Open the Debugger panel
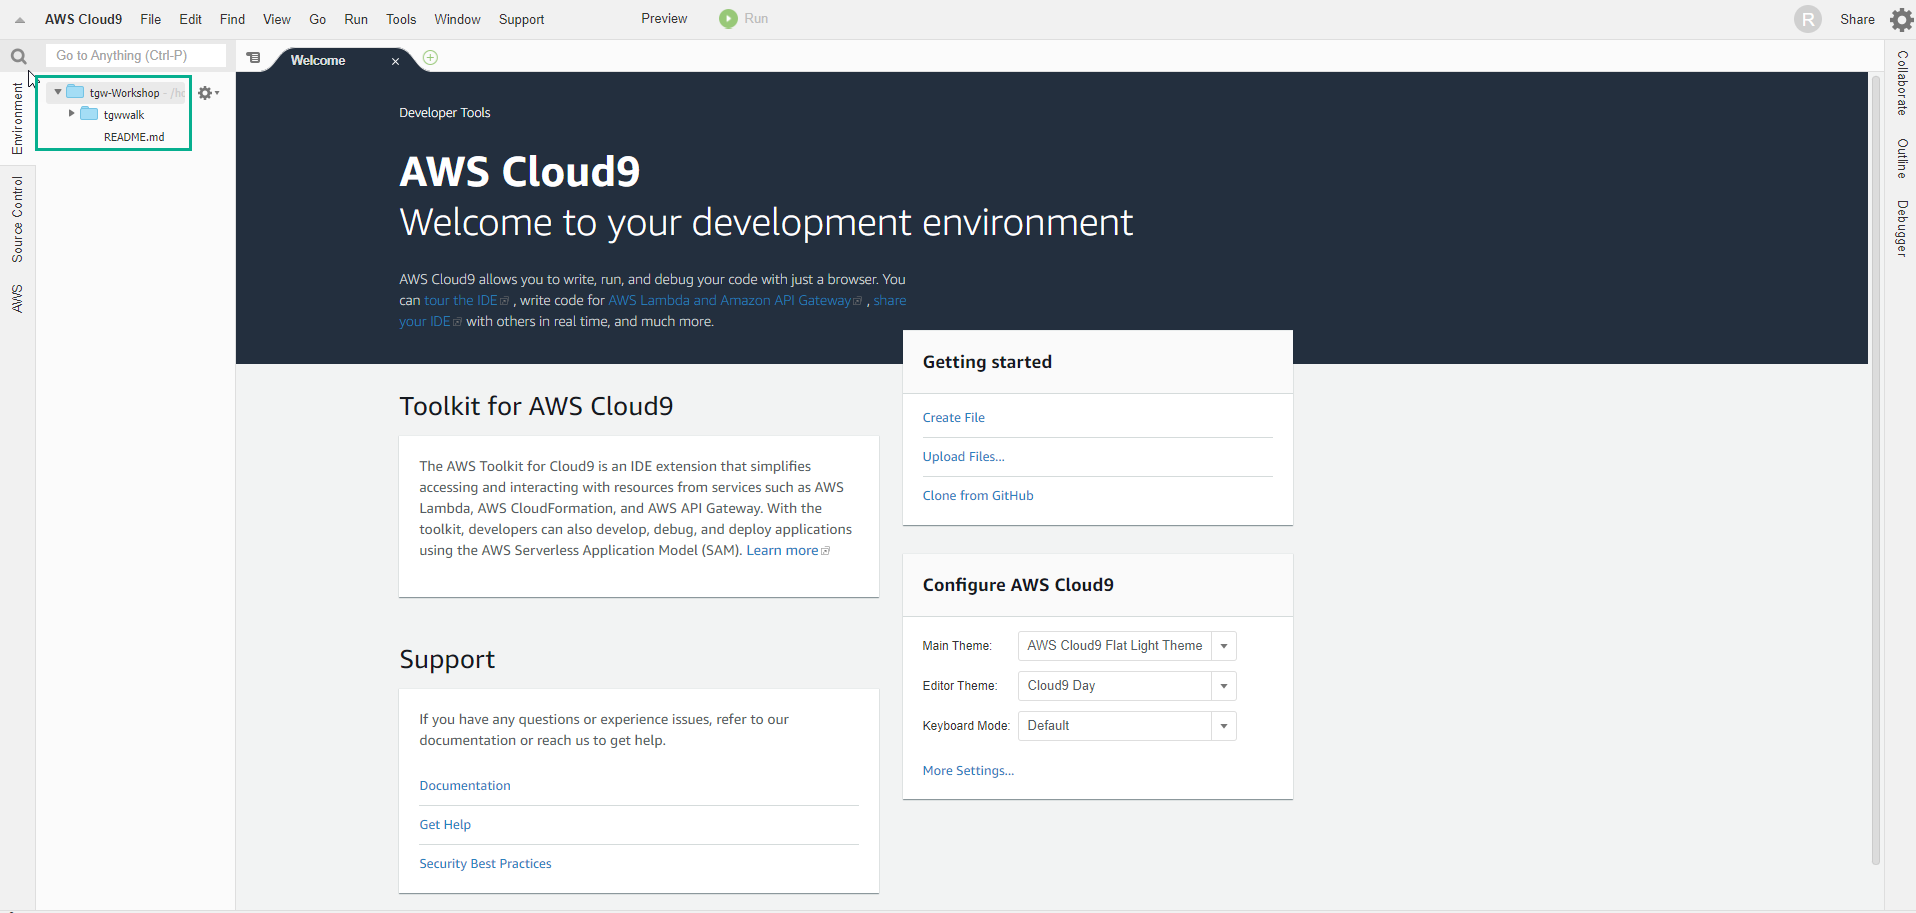The width and height of the screenshot is (1916, 913). click(x=1901, y=228)
